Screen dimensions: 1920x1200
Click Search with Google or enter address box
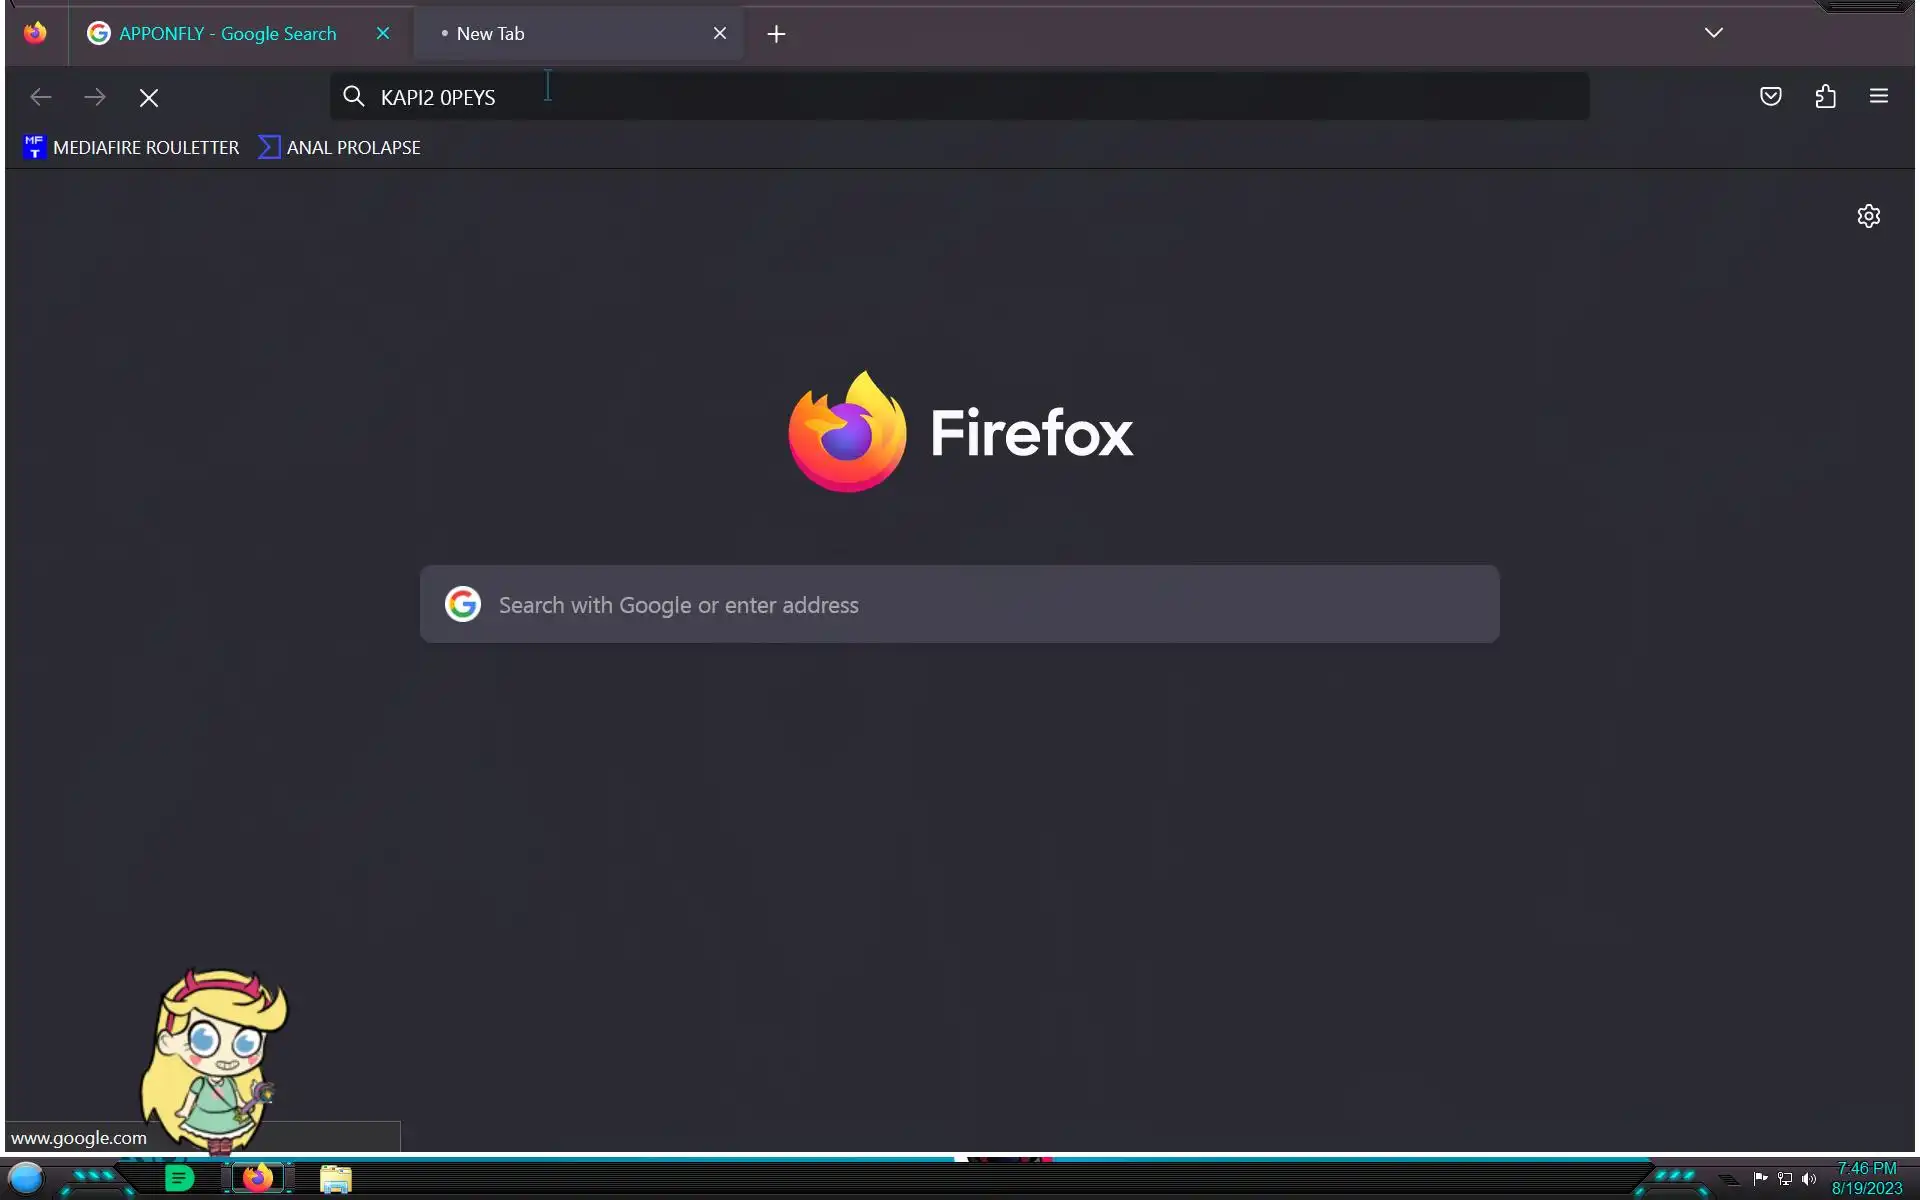click(x=960, y=604)
